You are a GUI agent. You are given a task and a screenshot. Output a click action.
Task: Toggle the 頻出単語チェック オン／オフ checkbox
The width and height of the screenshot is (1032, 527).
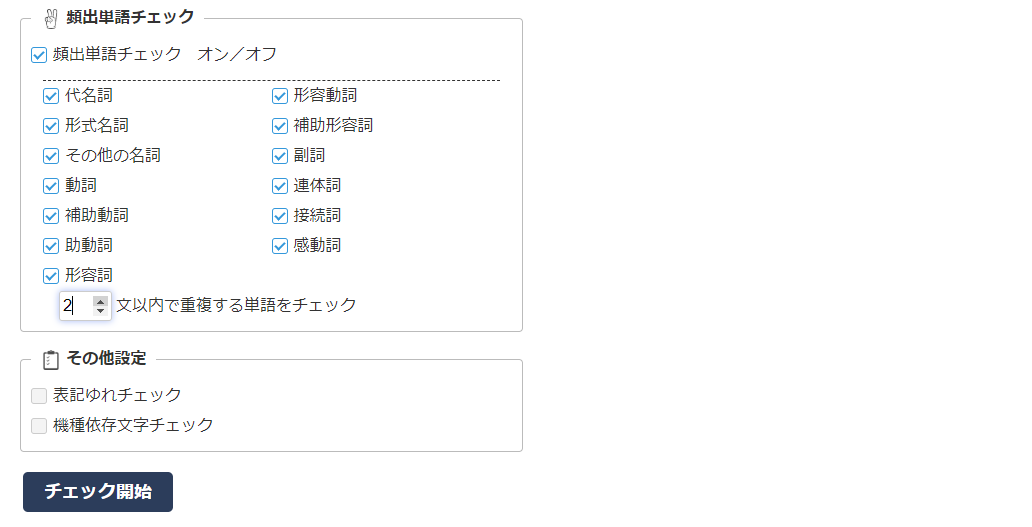[x=39, y=55]
